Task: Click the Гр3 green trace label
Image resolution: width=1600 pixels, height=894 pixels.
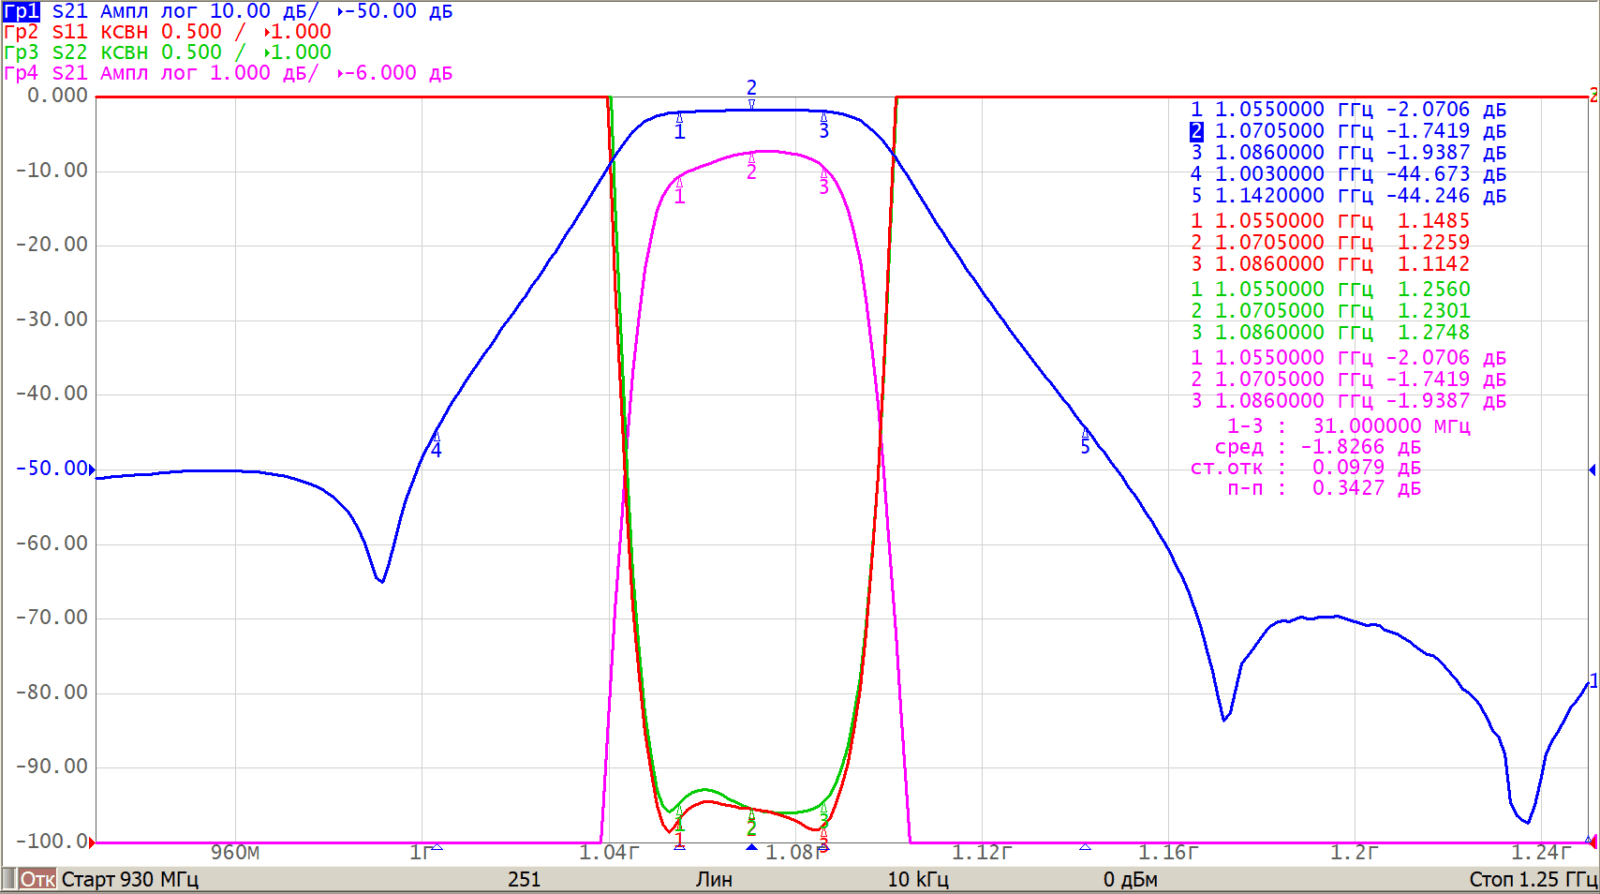Action: [21, 53]
